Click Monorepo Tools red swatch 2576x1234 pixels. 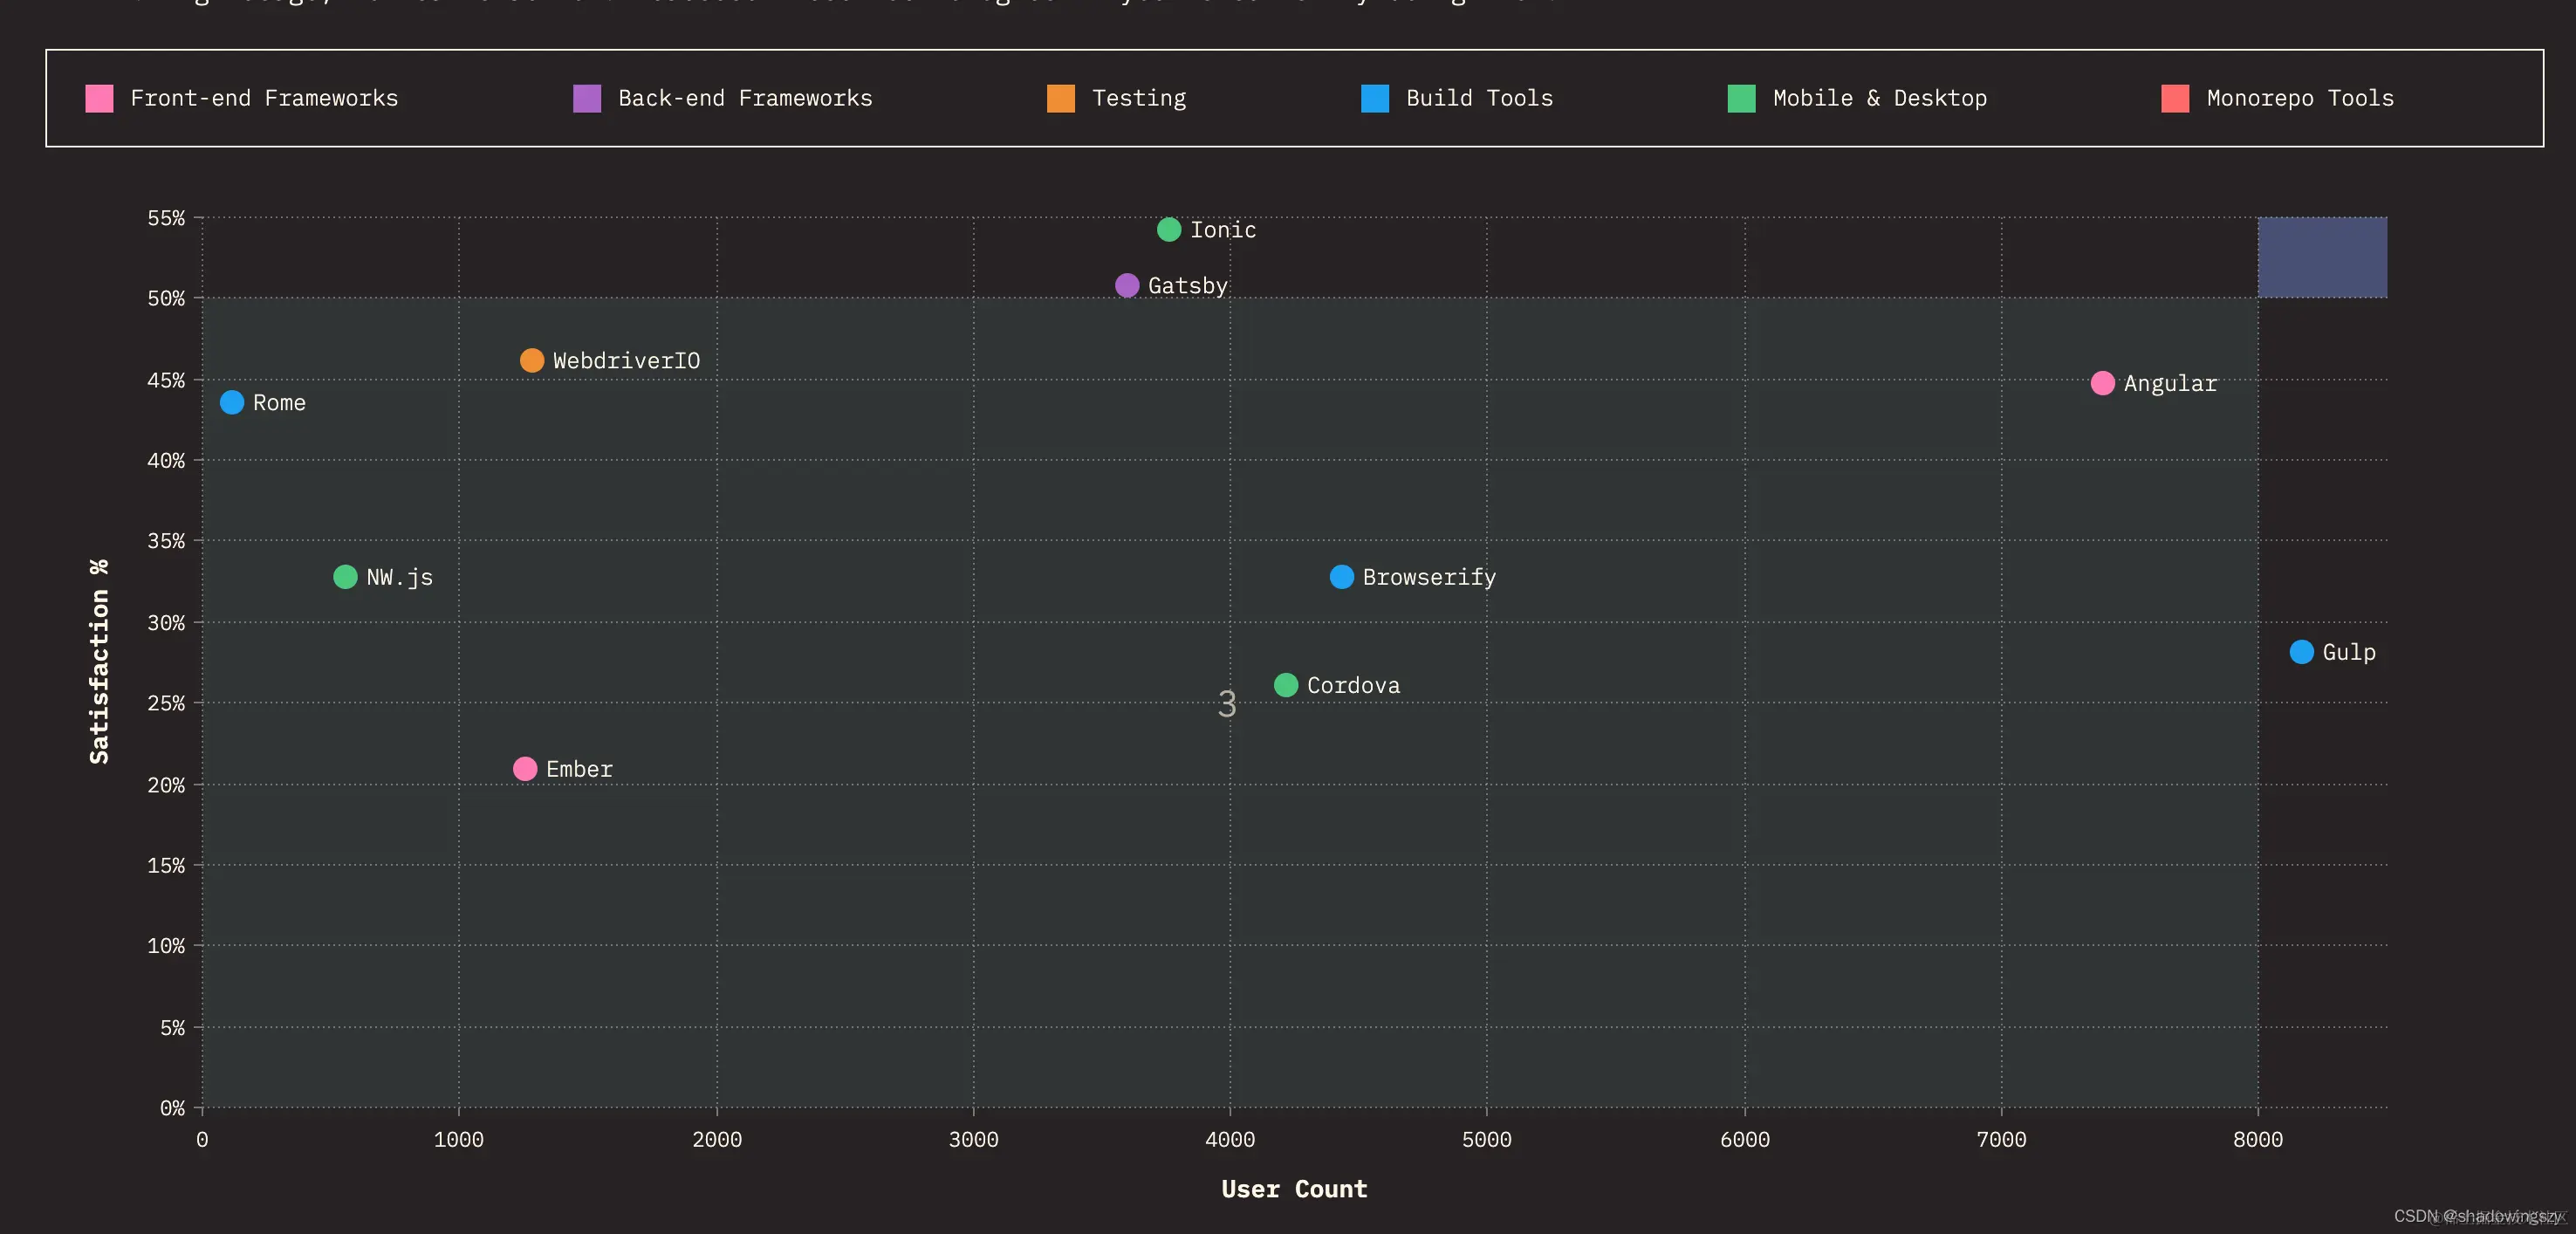point(2175,98)
